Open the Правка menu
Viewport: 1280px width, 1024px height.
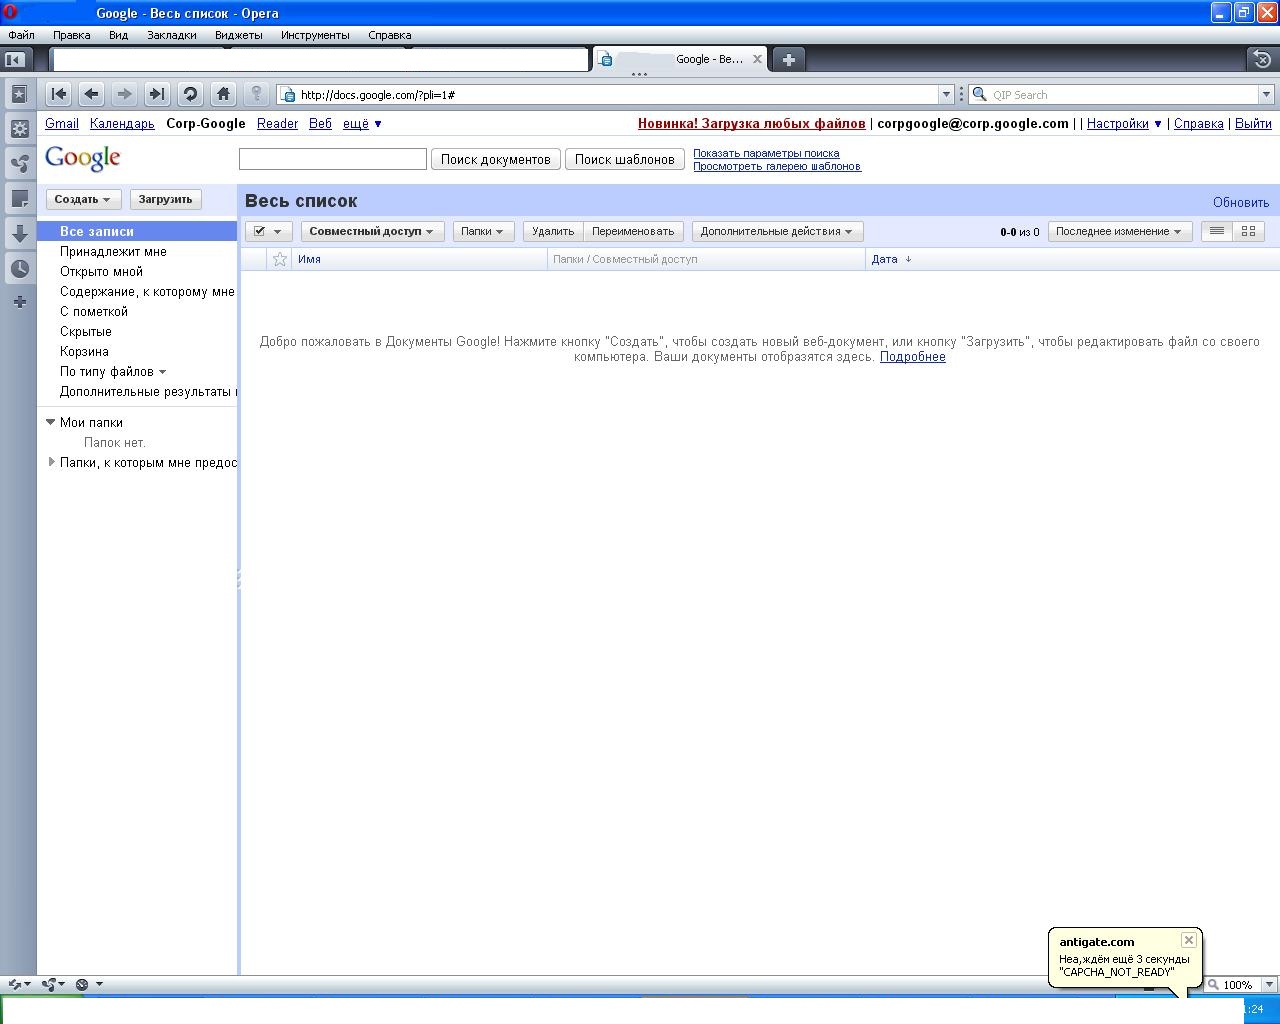click(x=71, y=35)
